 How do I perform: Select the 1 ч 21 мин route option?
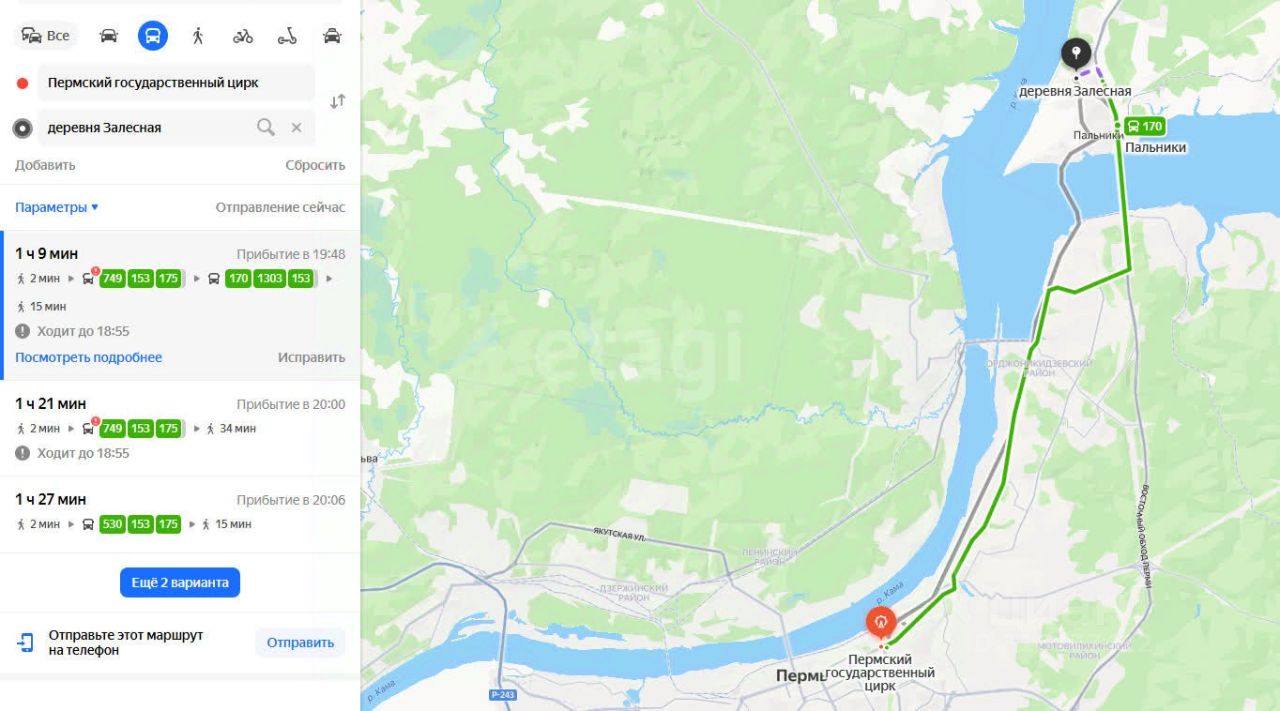click(180, 428)
